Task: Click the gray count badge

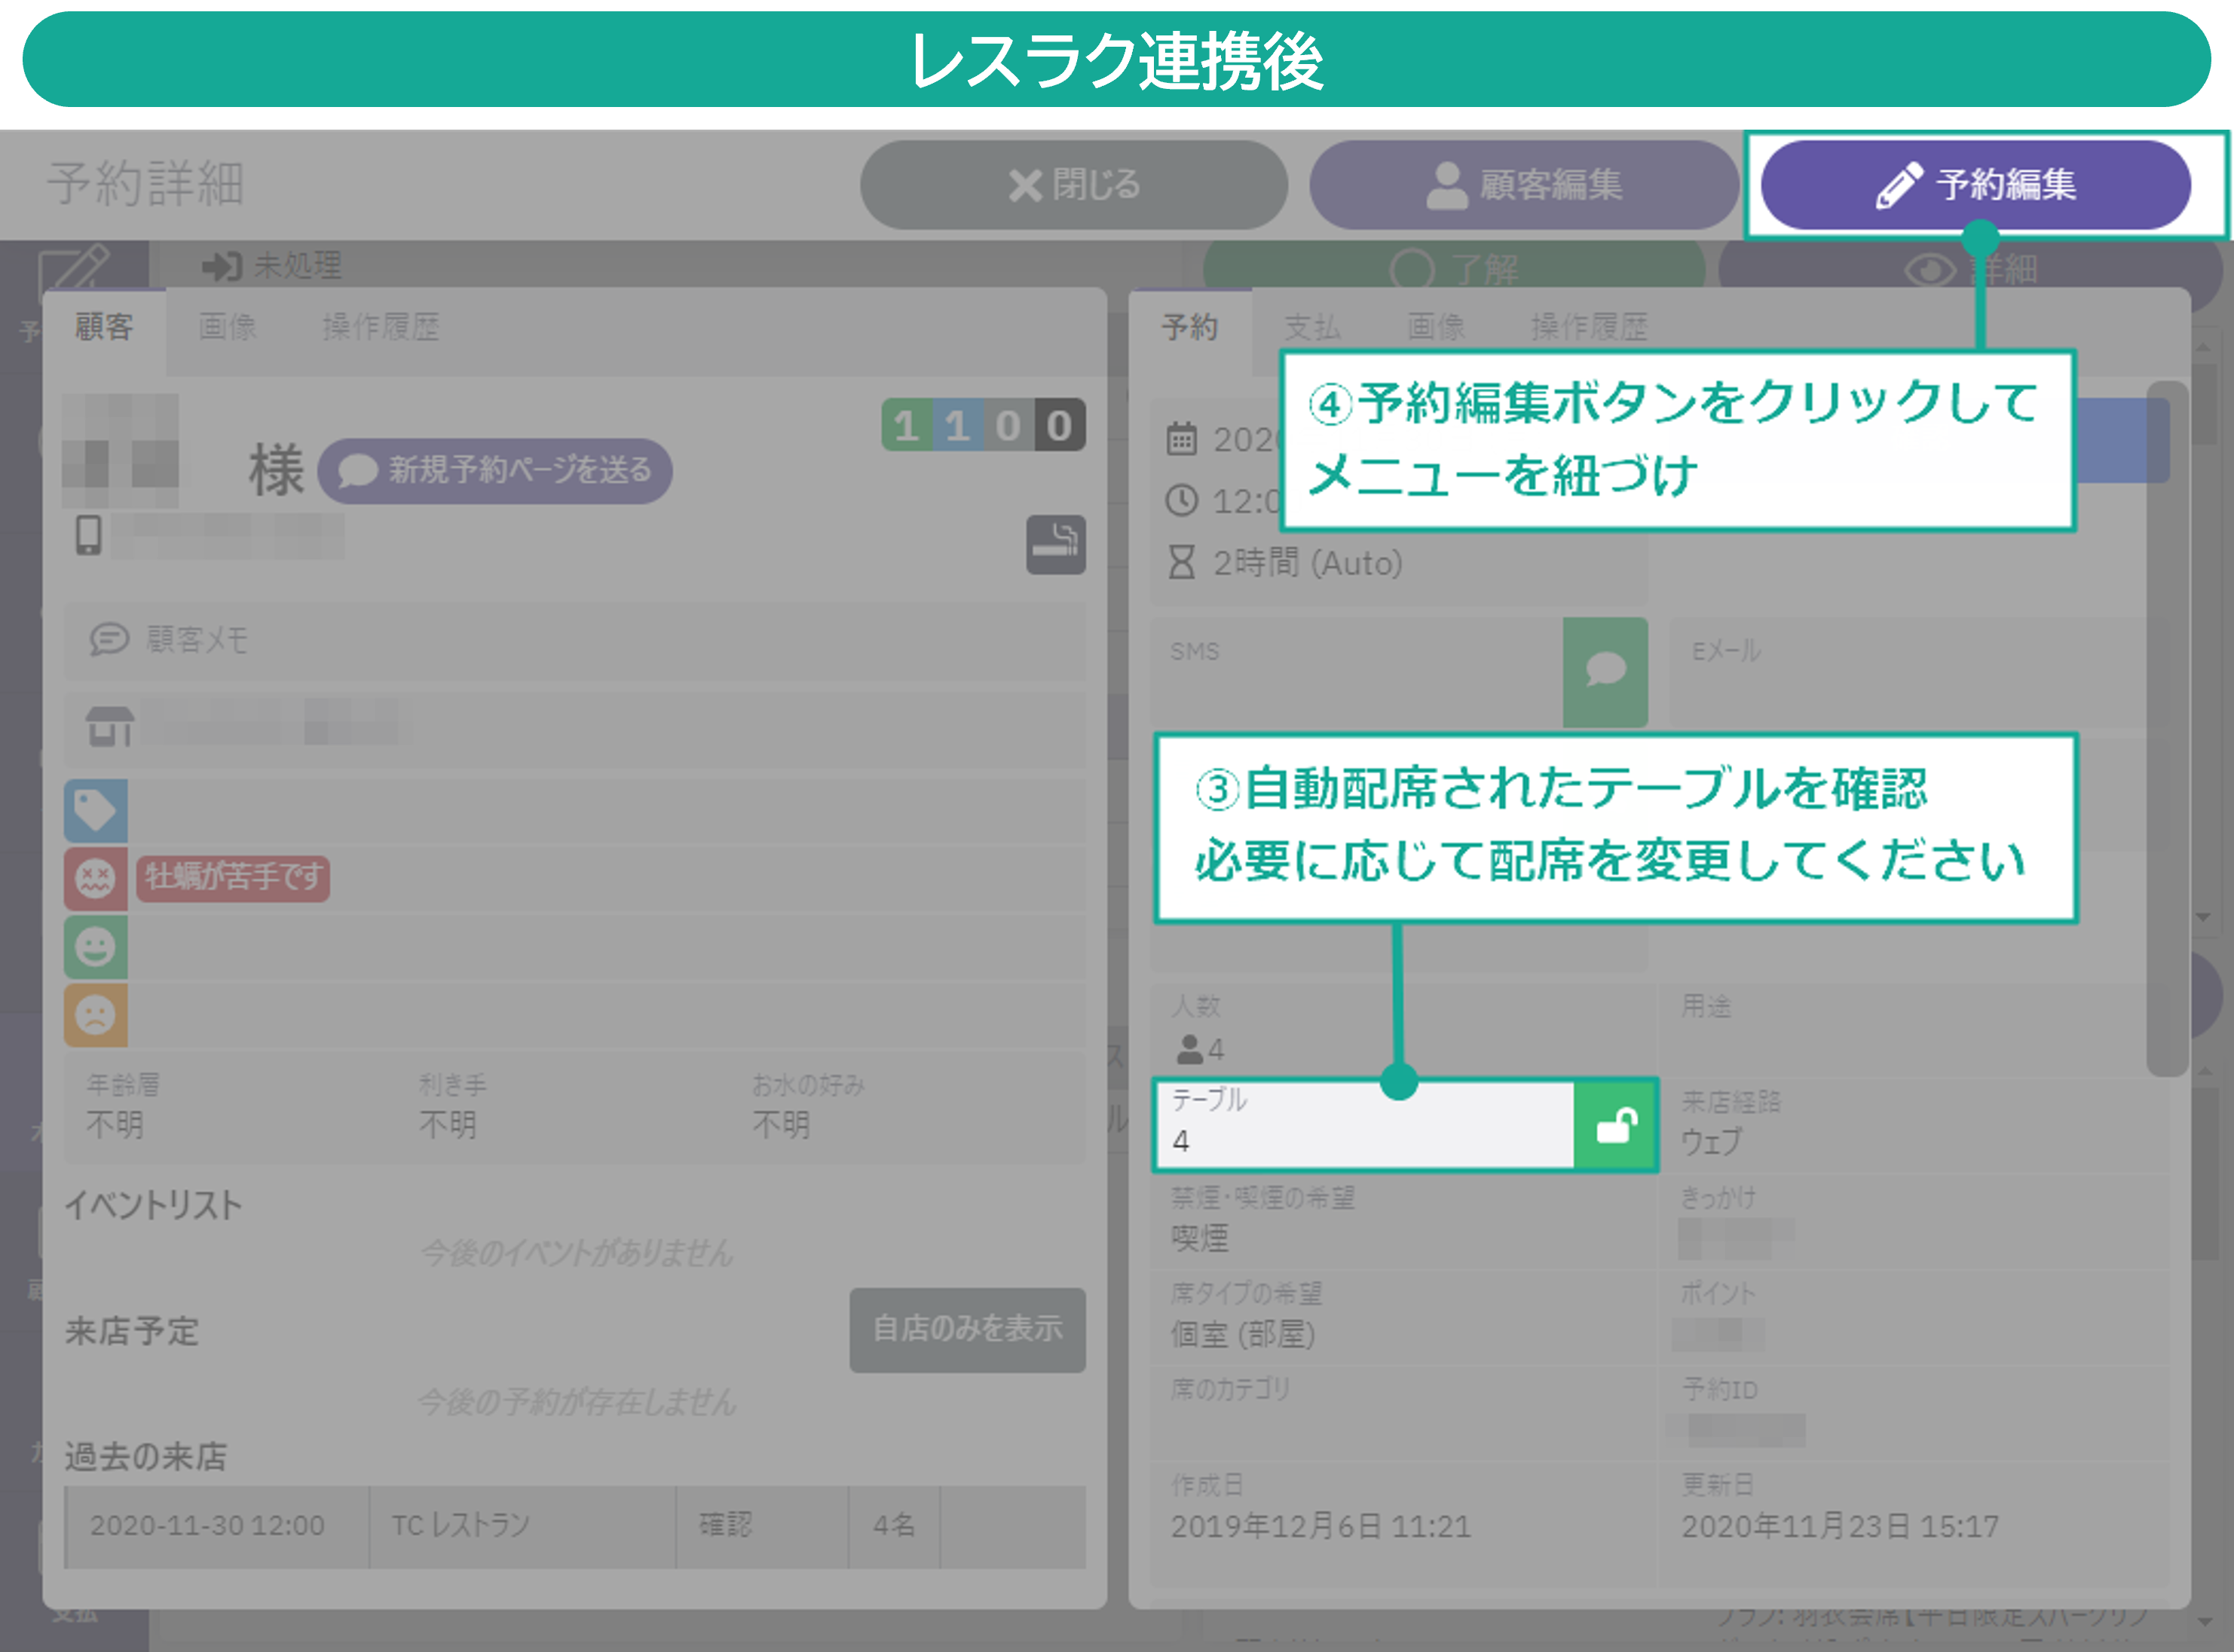Action: (1008, 426)
